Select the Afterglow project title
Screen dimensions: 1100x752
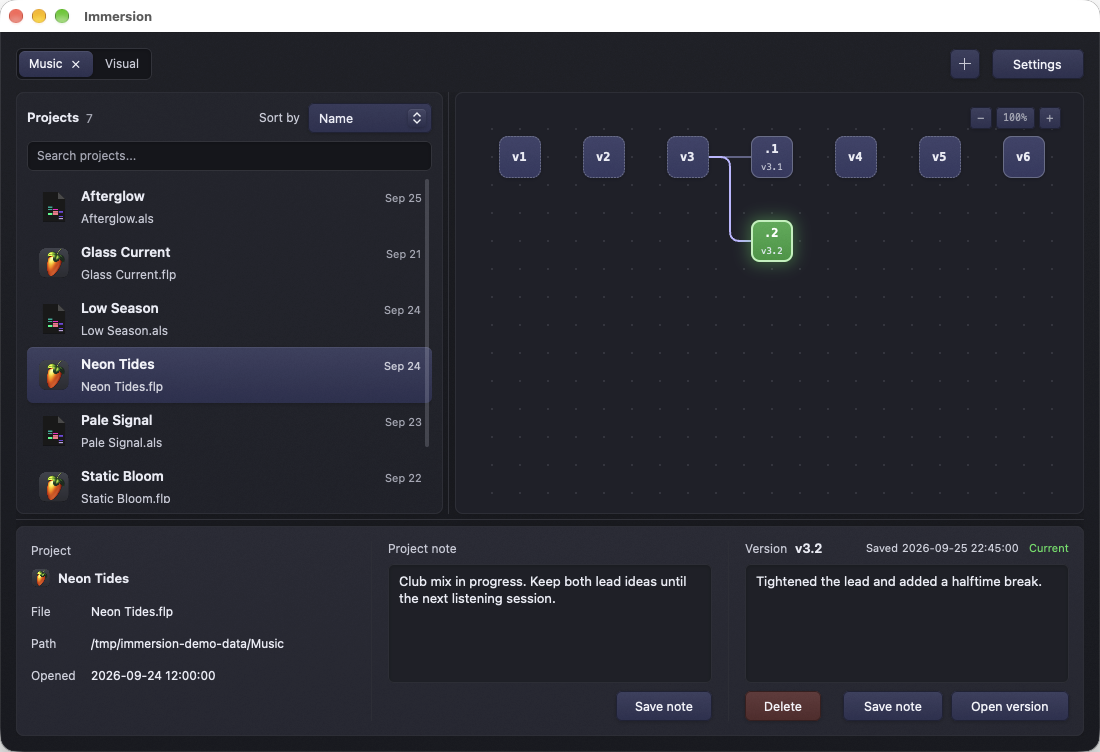[x=112, y=196]
